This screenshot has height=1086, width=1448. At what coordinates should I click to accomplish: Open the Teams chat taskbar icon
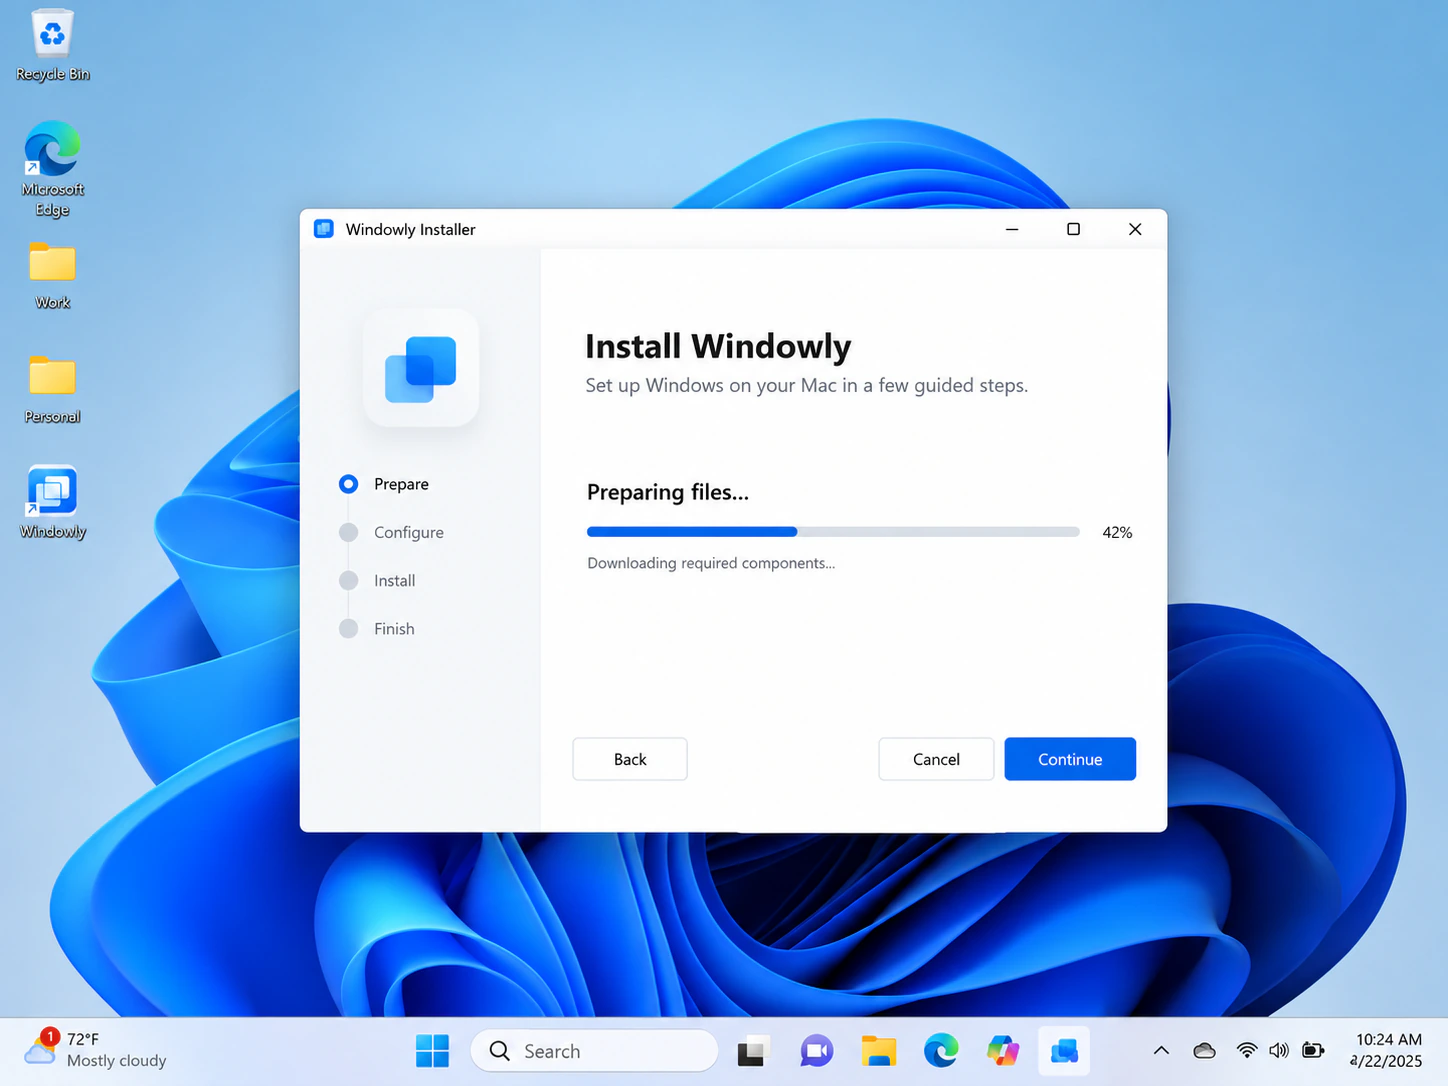click(816, 1051)
